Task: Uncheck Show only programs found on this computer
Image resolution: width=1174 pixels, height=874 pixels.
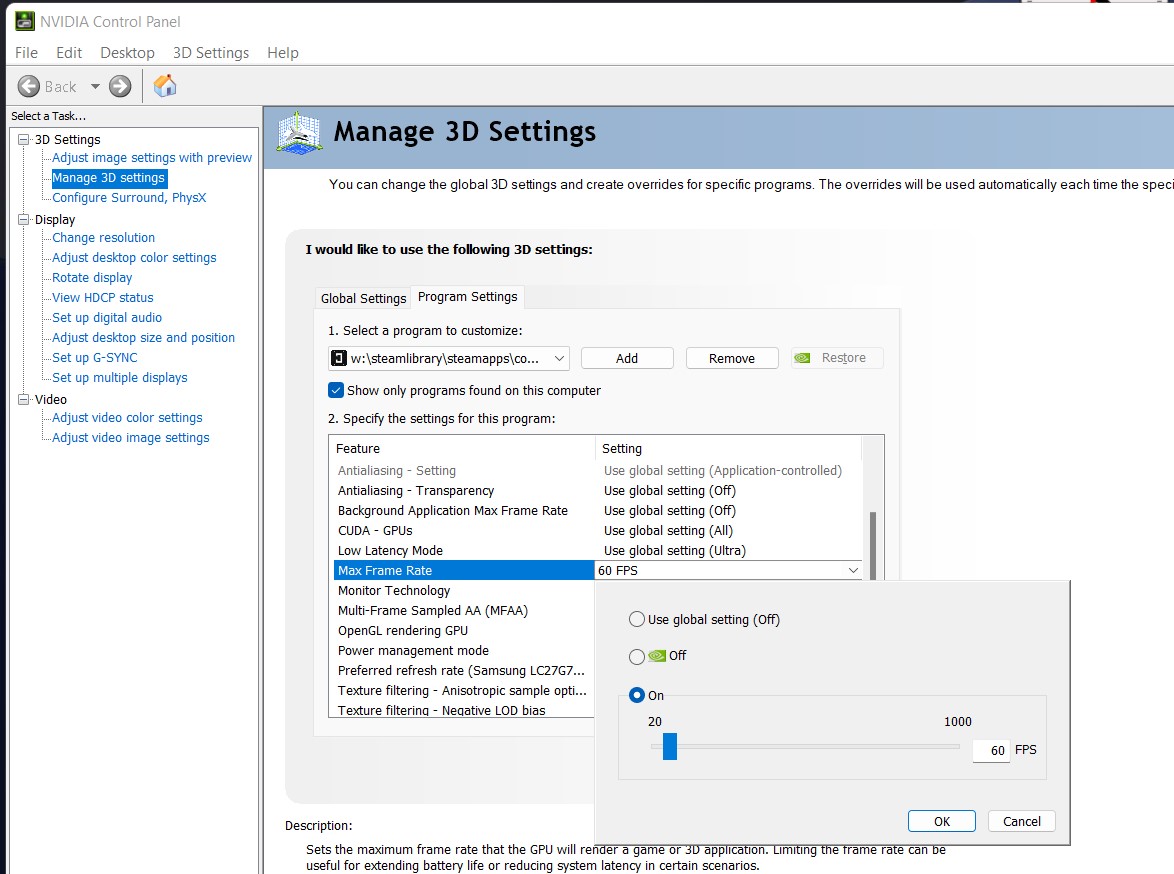Action: [336, 390]
